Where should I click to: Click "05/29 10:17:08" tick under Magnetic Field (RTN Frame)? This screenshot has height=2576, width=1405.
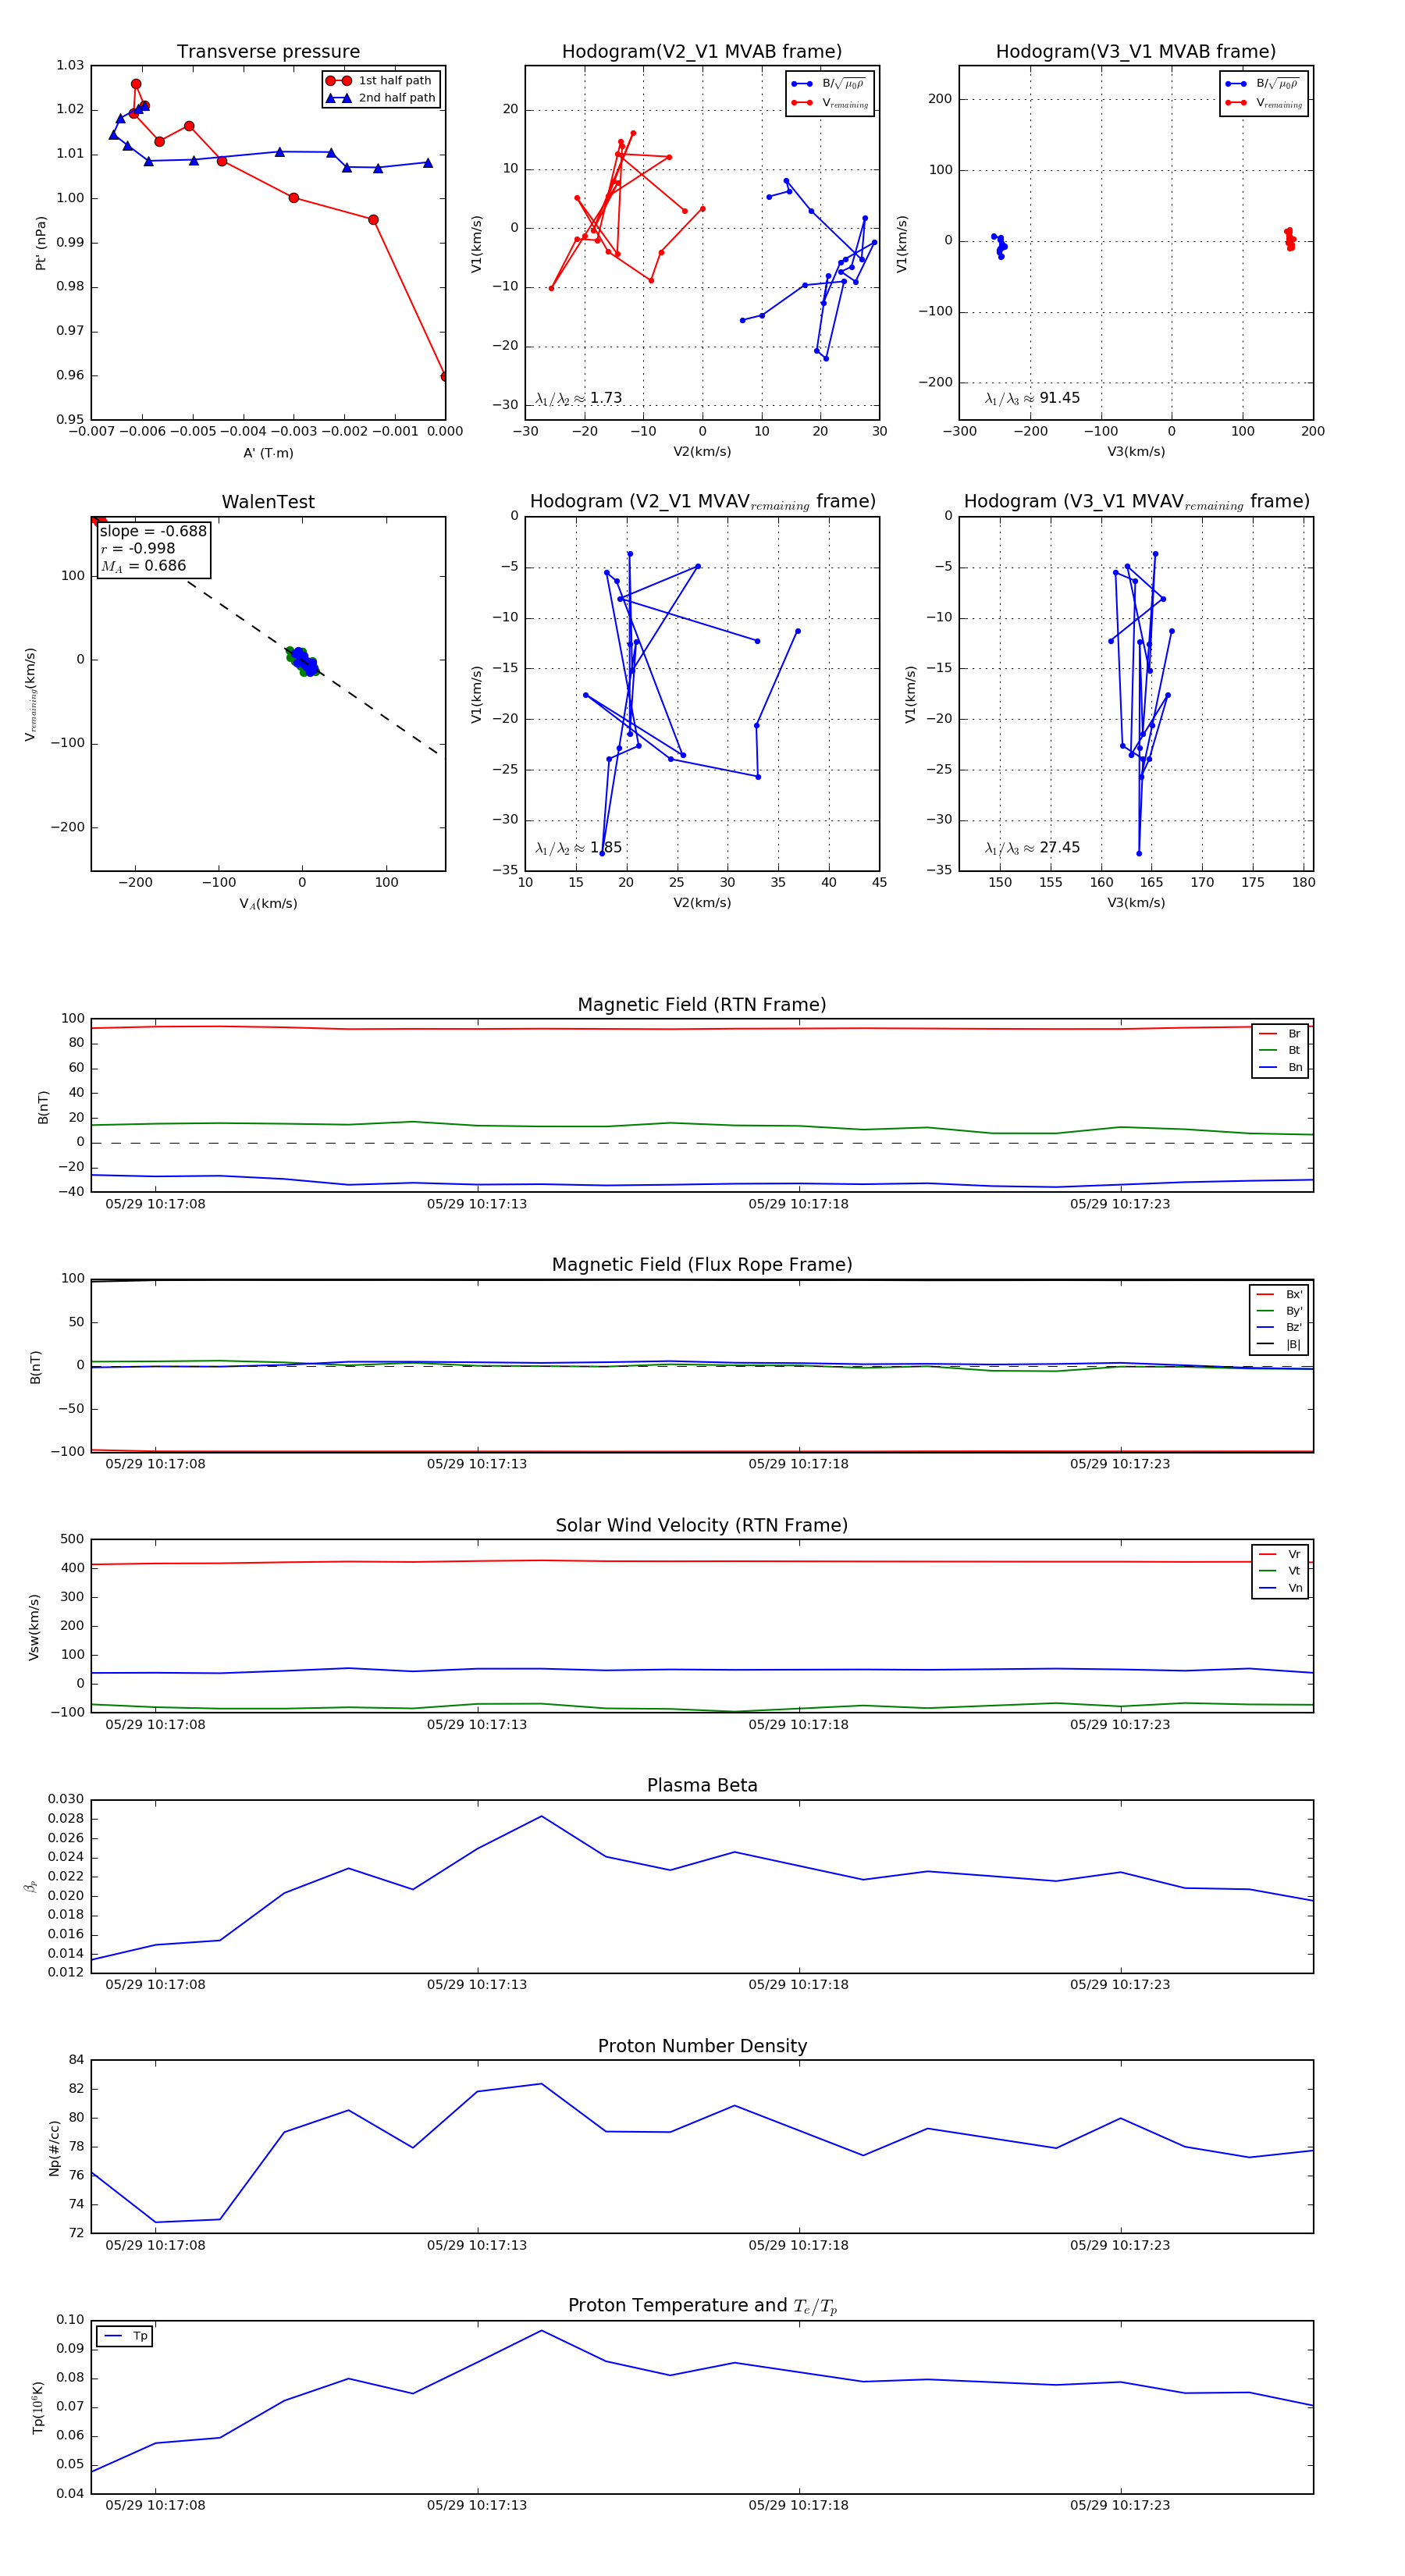point(155,1204)
